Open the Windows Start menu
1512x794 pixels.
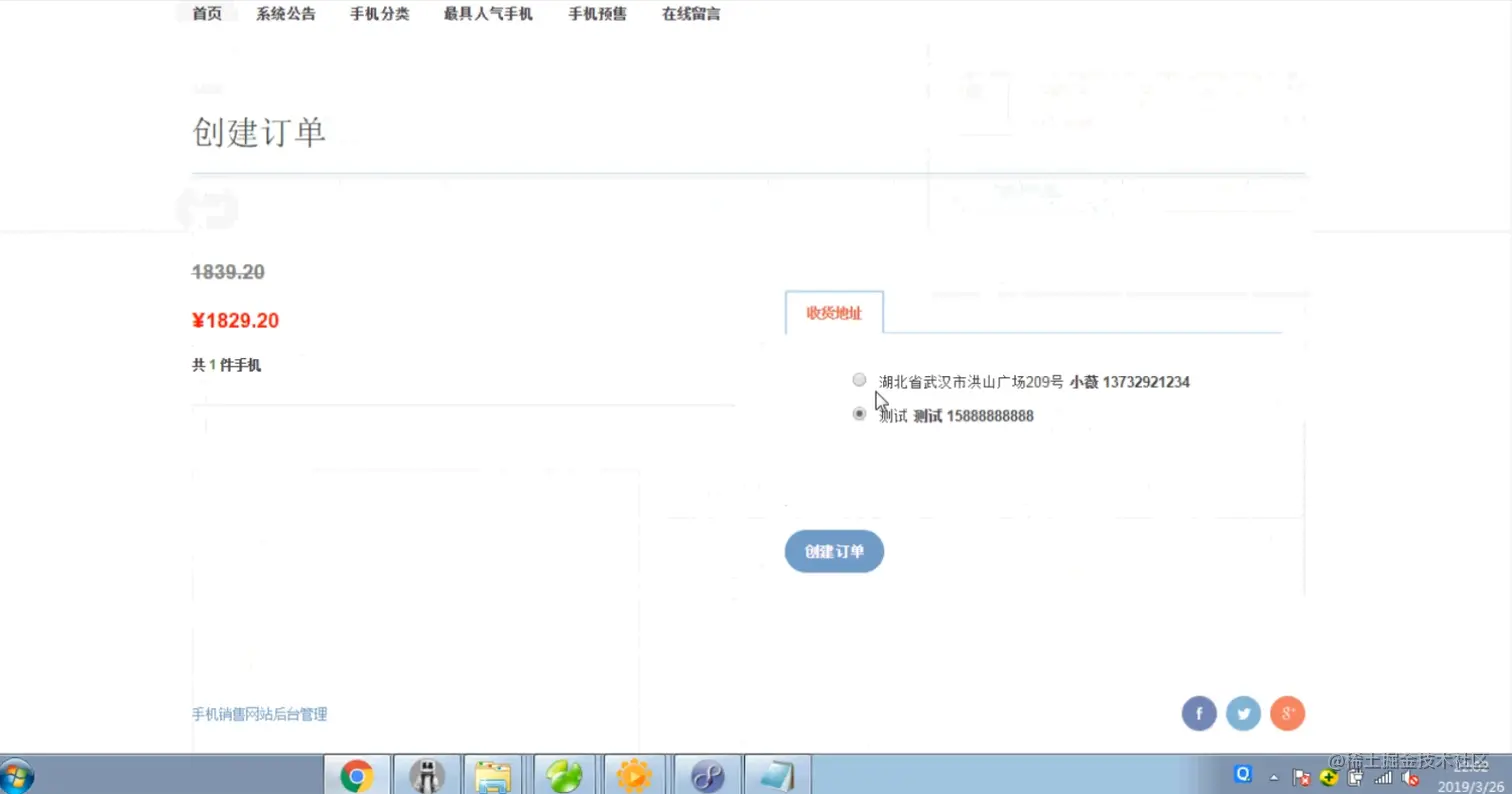tap(17, 776)
